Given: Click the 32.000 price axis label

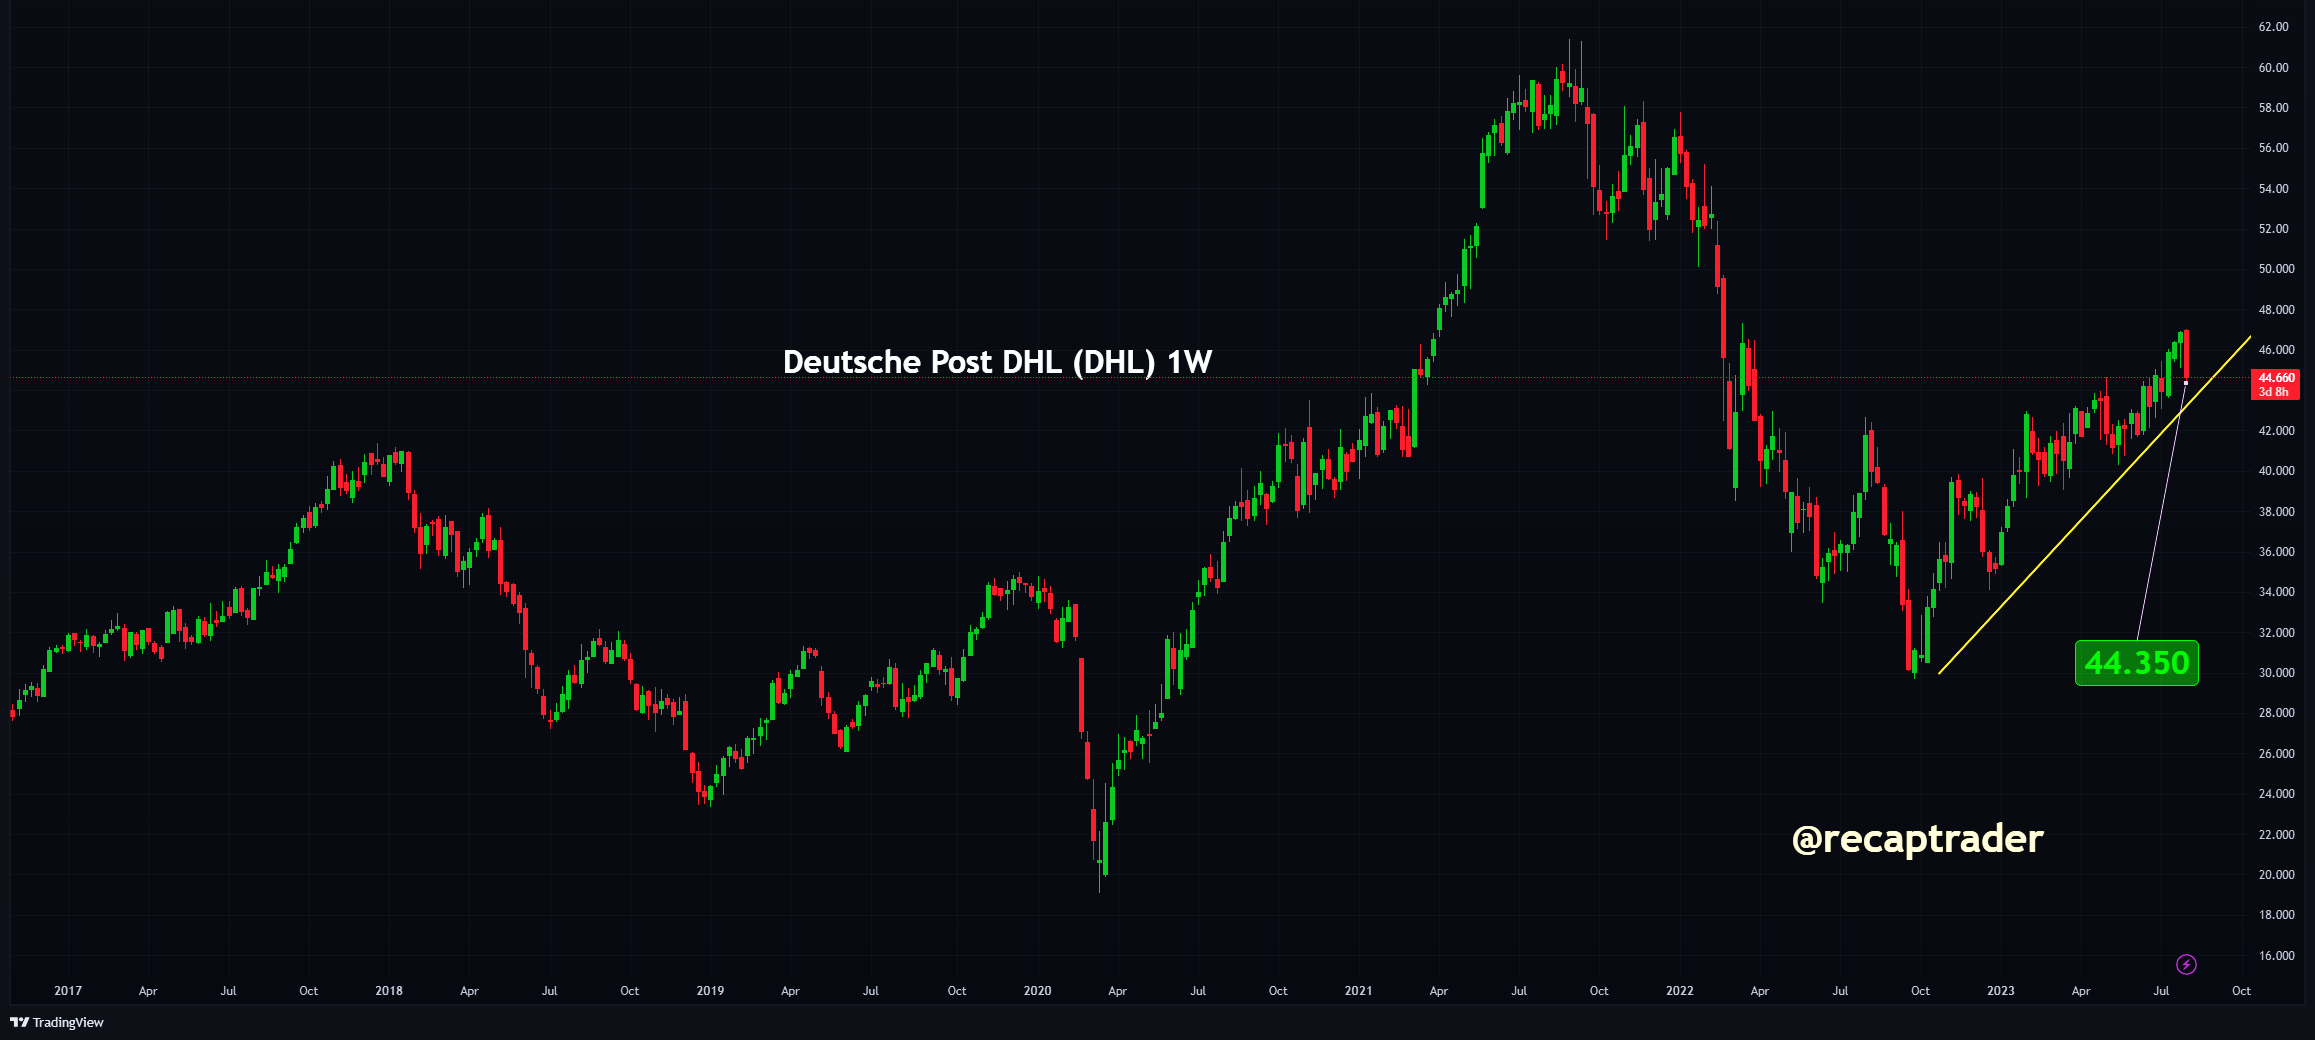Looking at the screenshot, I should 2276,633.
